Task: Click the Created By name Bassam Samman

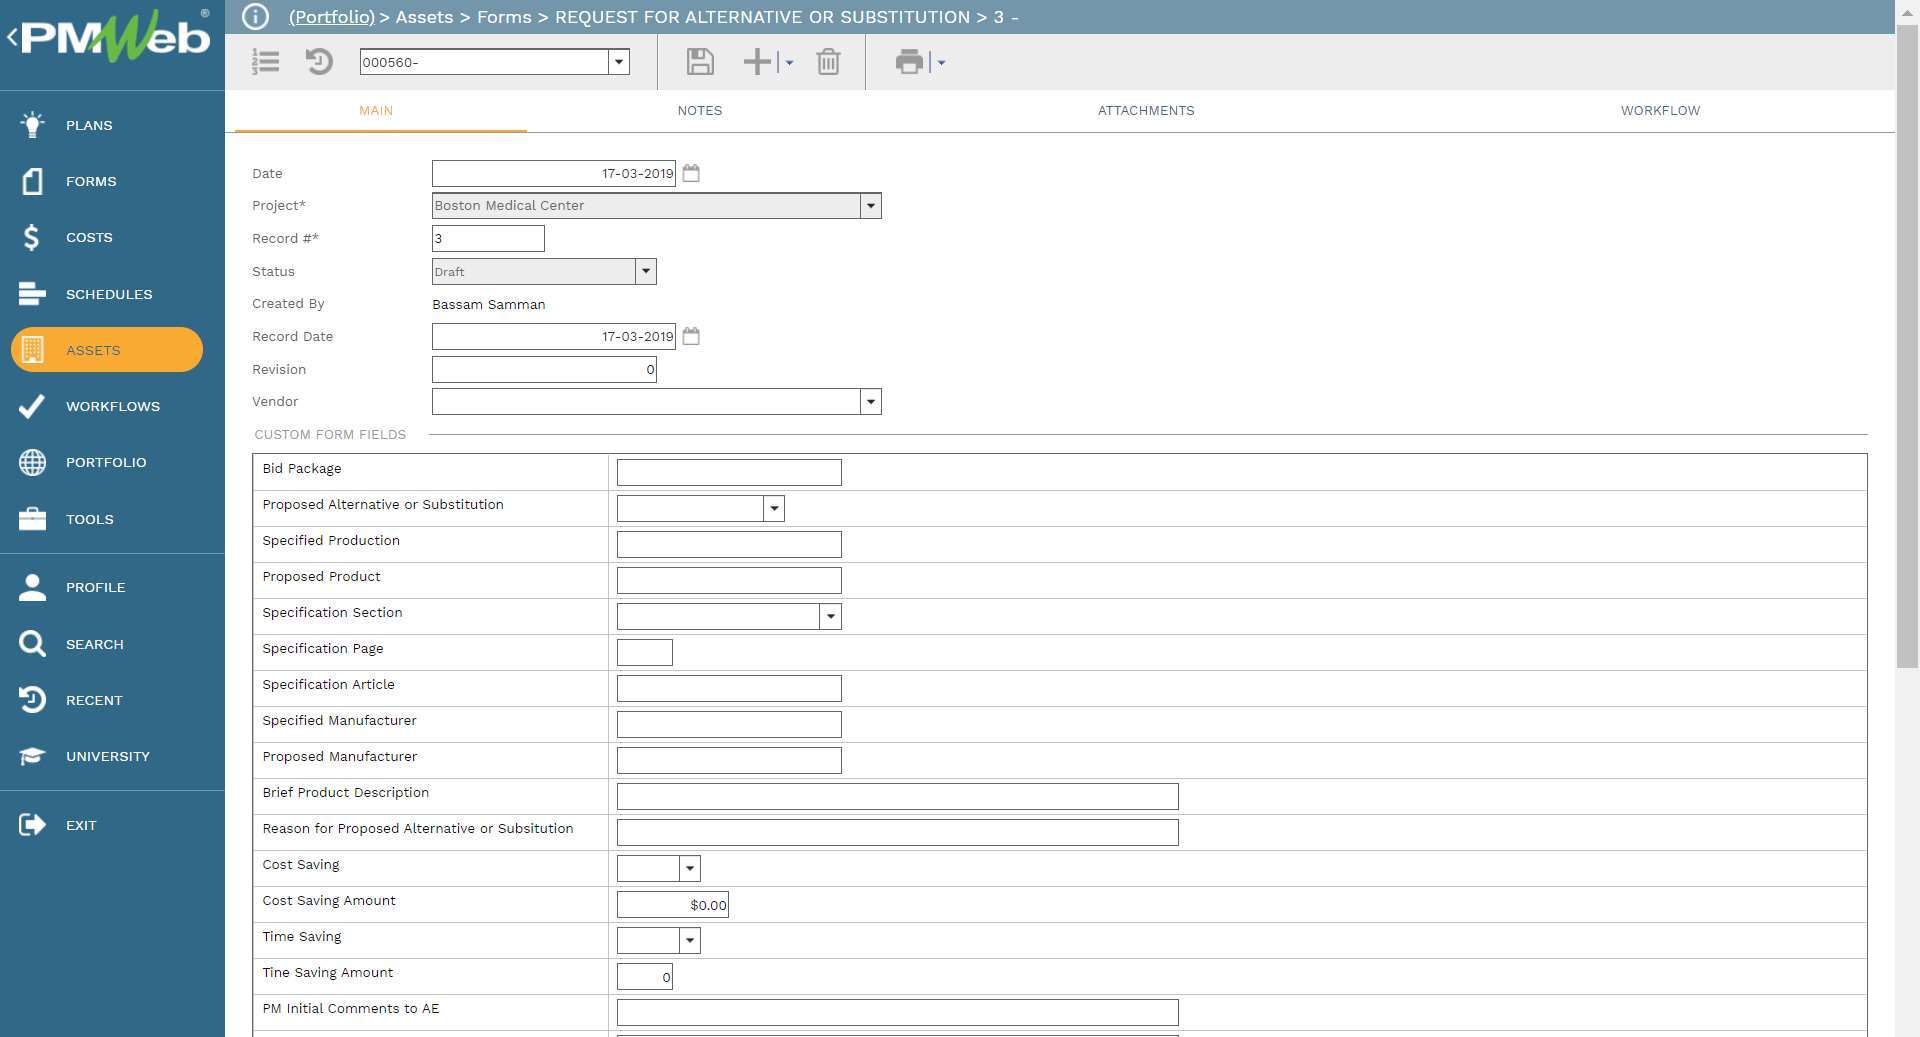Action: [x=488, y=304]
